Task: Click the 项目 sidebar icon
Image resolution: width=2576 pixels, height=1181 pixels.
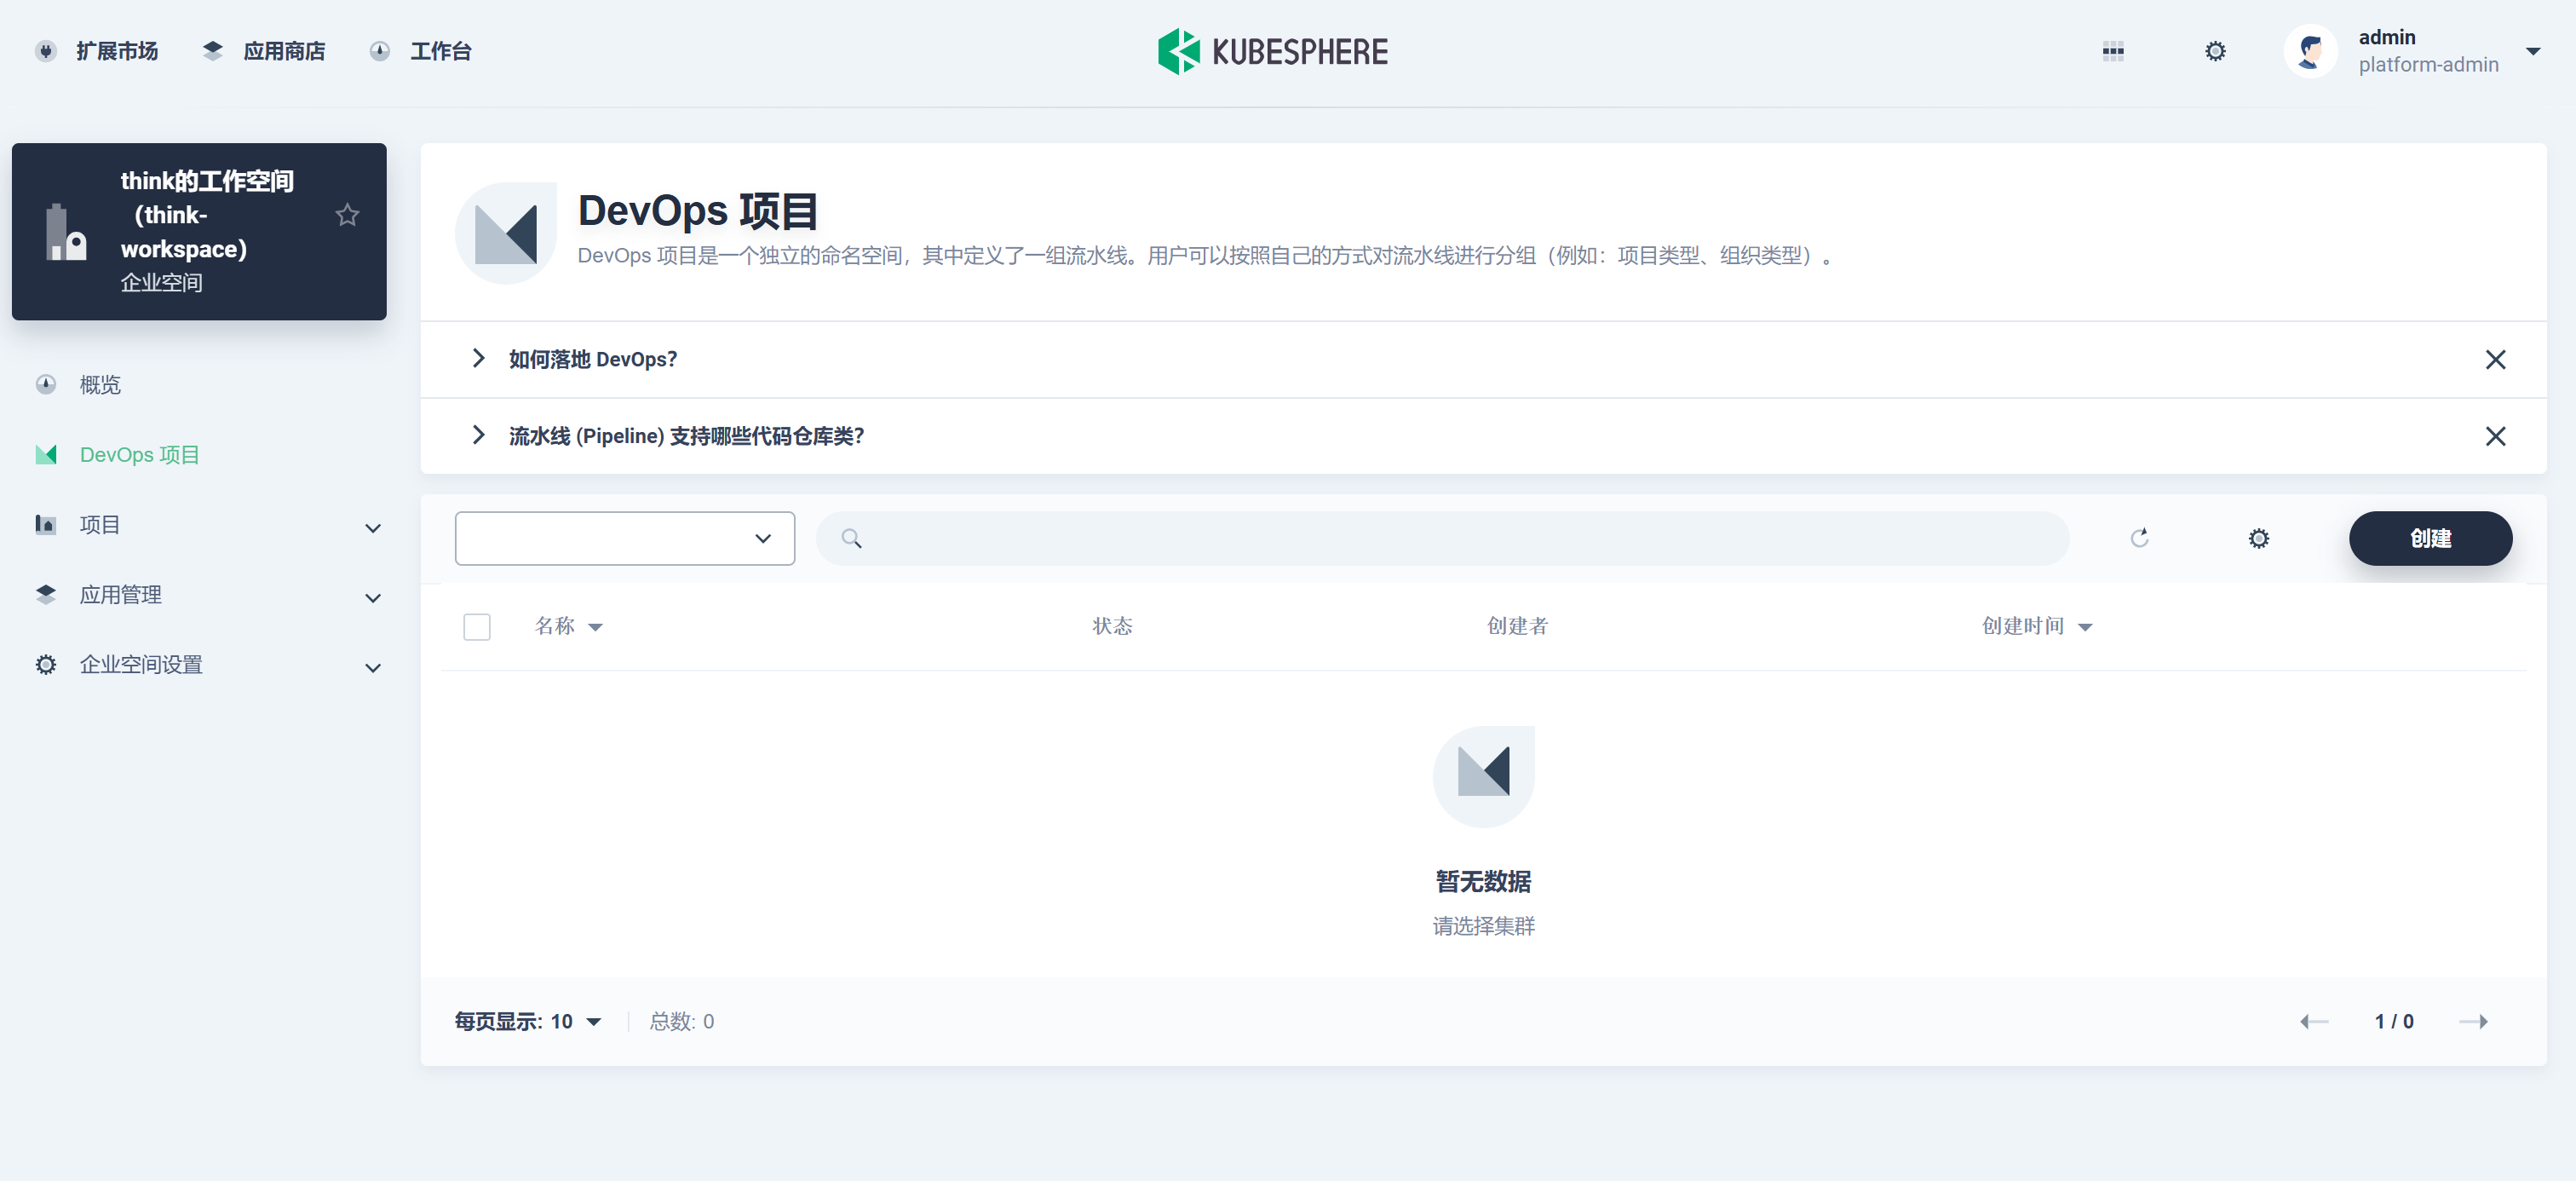Action: (46, 524)
